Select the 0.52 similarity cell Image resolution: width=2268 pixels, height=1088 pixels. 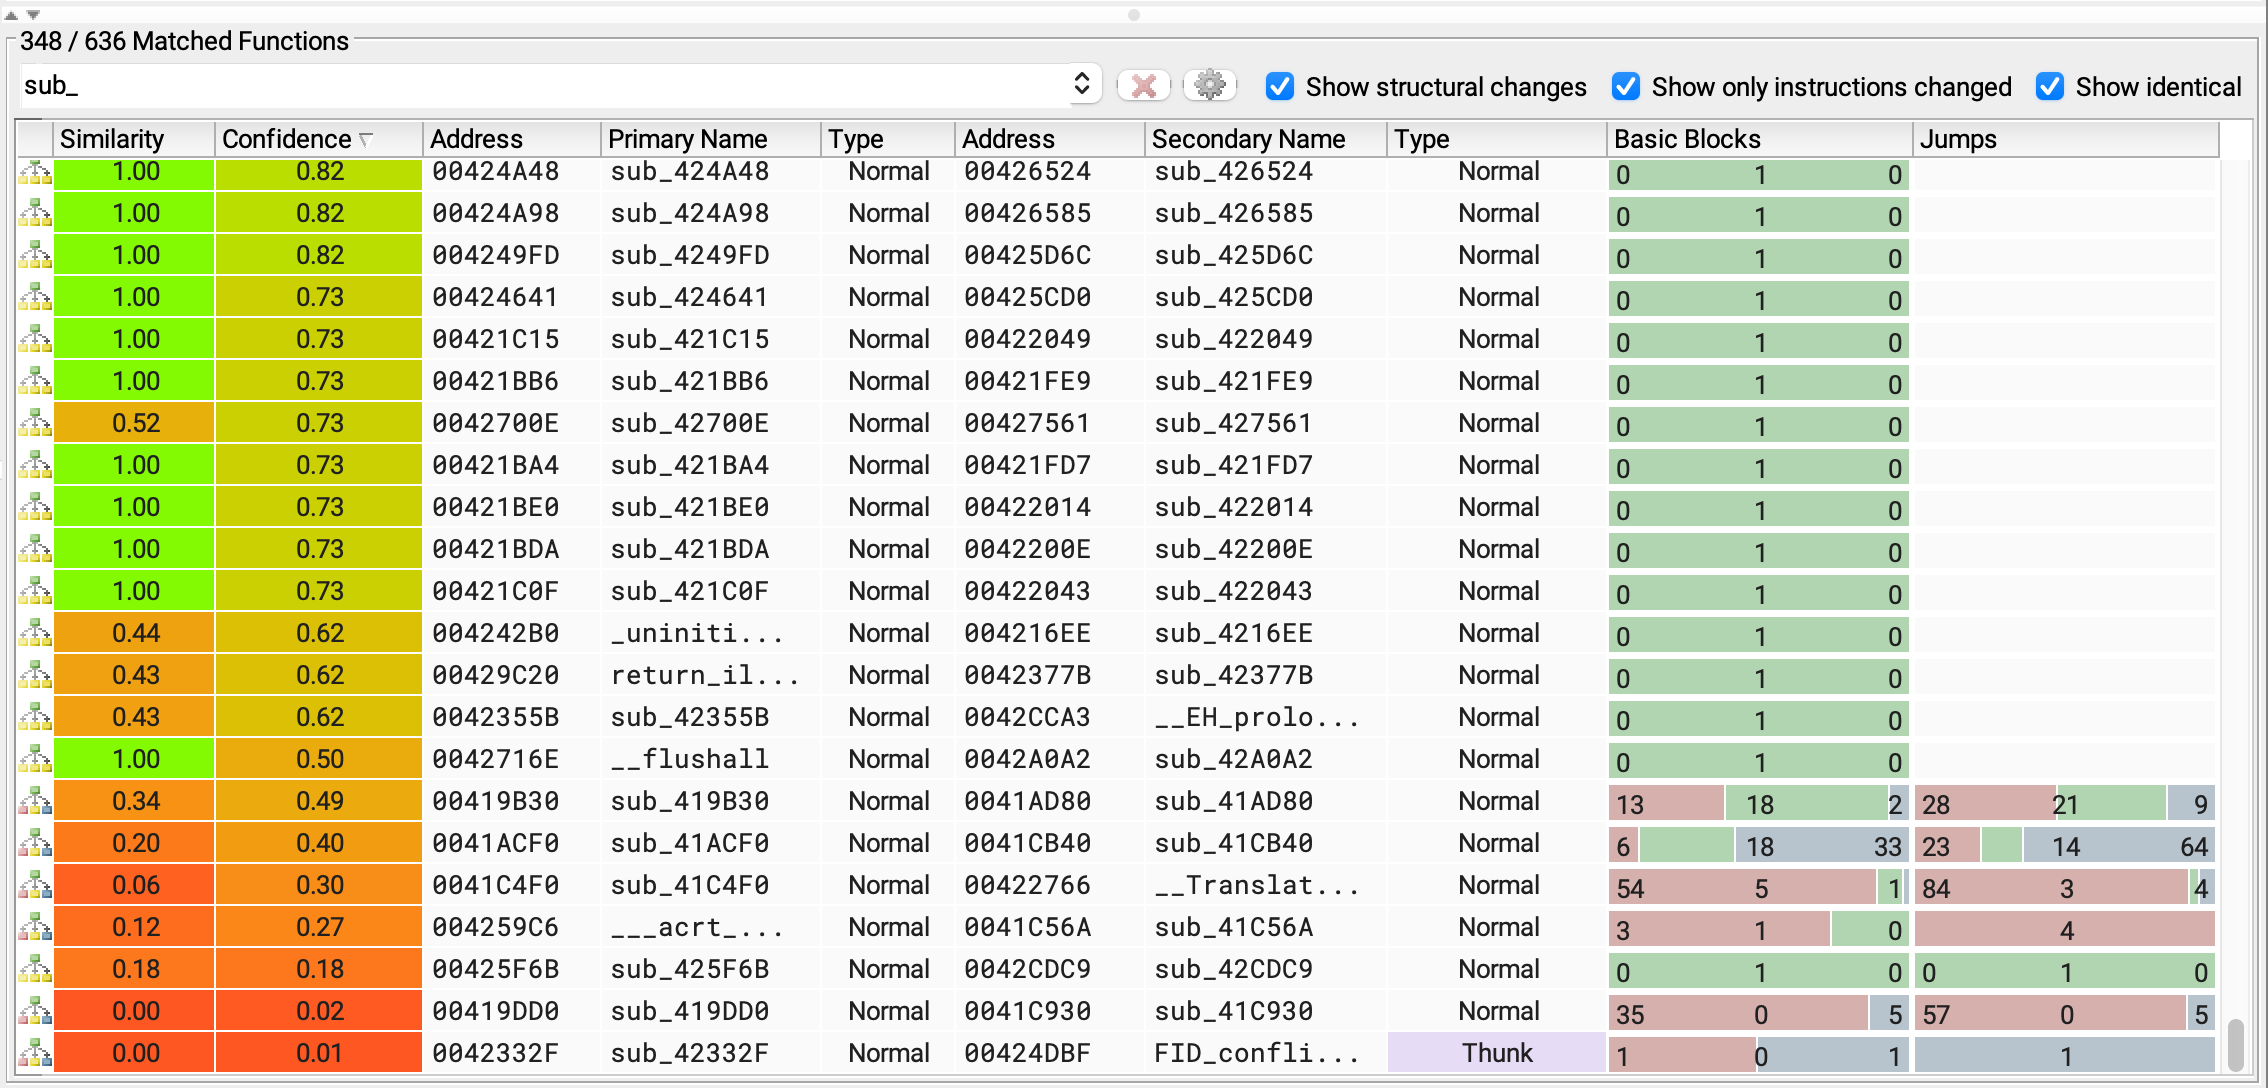135,424
